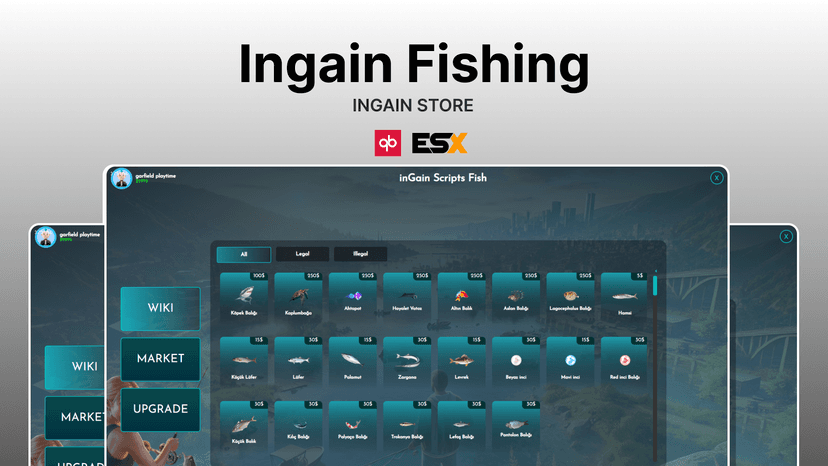Choose the Beyaz inci white pearl
Image resolution: width=828 pixels, height=466 pixels.
click(x=516, y=360)
